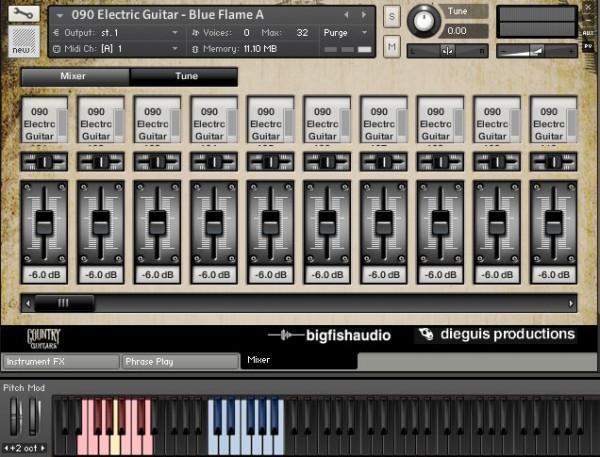Open instrument edit mode with wrench icon

pos(23,14)
